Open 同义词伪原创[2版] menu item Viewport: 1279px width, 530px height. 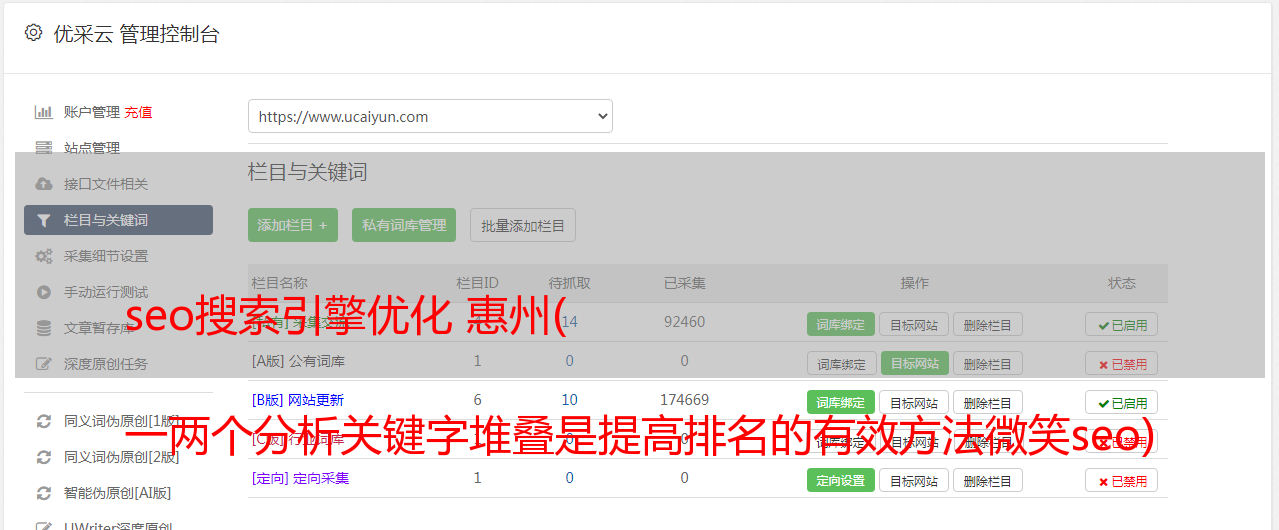tap(122, 457)
